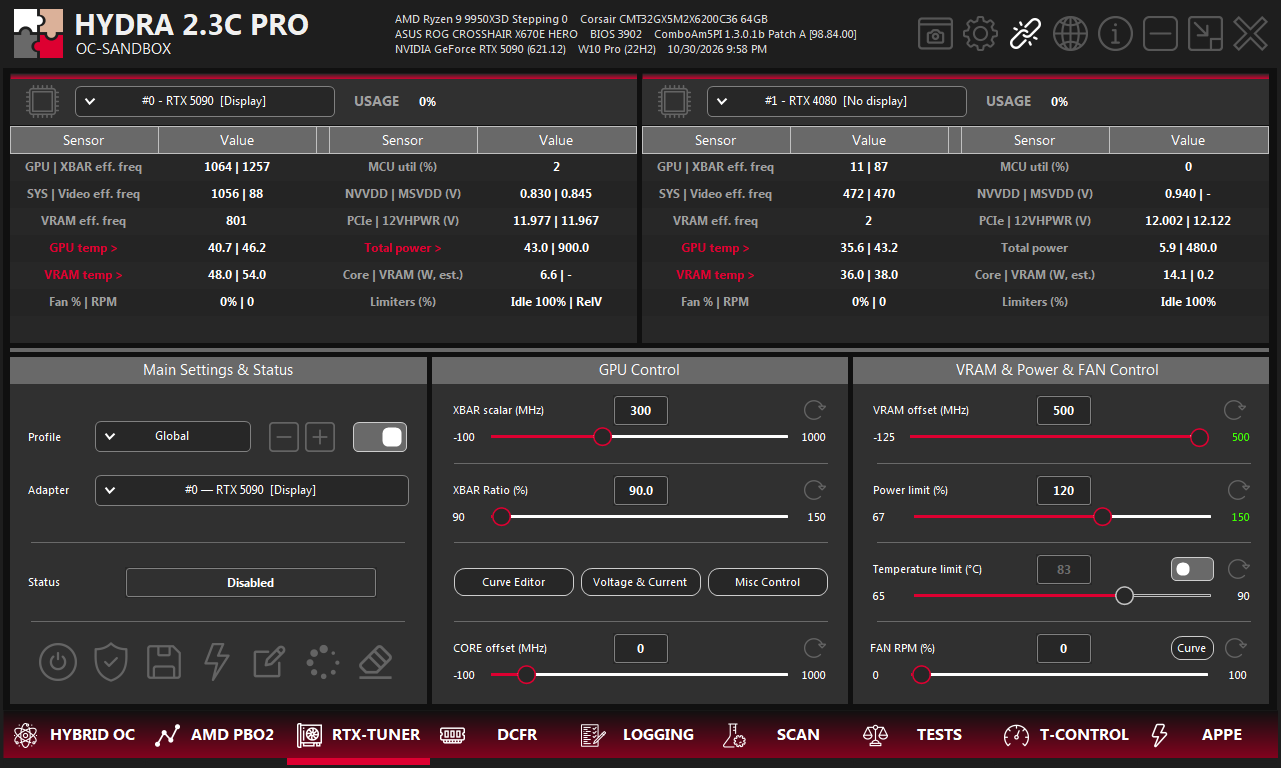Expand the Adapter selection dropdown
1281x768 pixels.
click(x=252, y=490)
